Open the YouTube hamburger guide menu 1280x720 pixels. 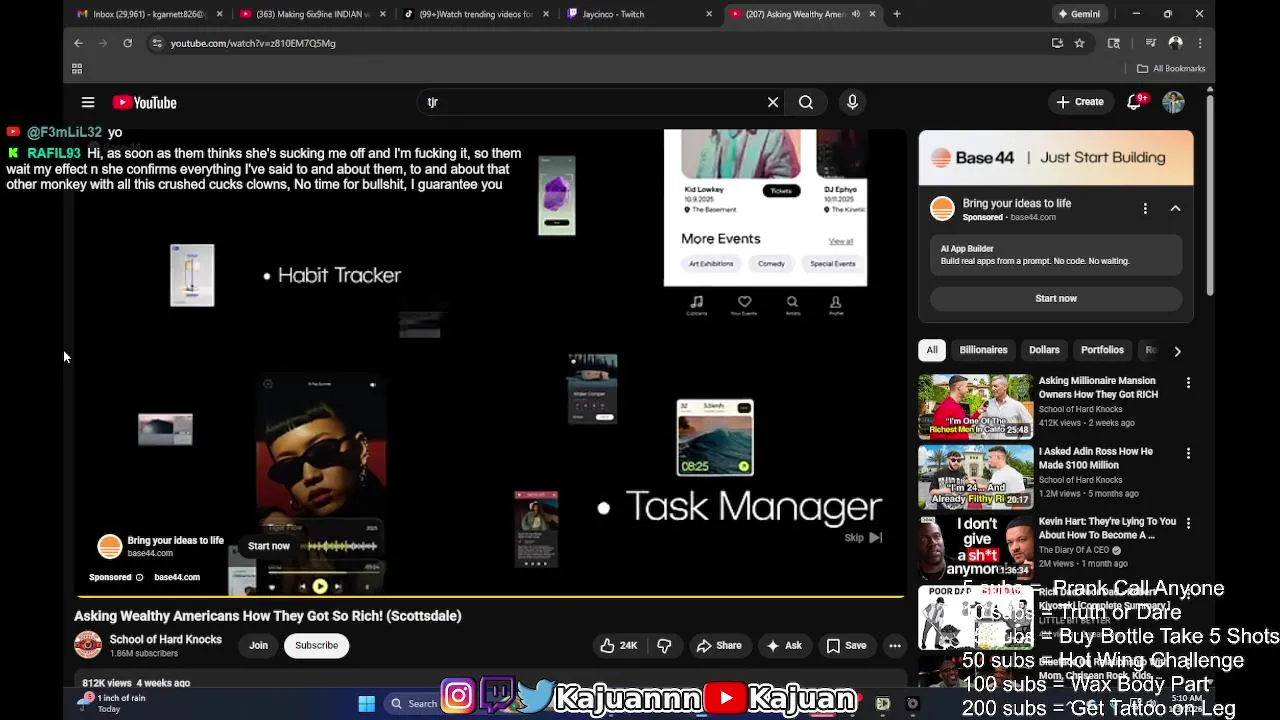point(88,102)
